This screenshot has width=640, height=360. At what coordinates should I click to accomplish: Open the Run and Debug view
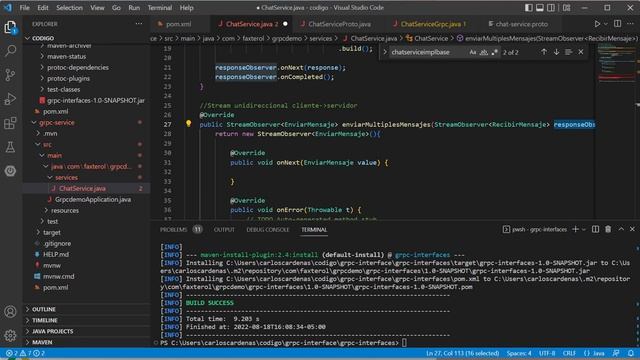(x=10, y=99)
